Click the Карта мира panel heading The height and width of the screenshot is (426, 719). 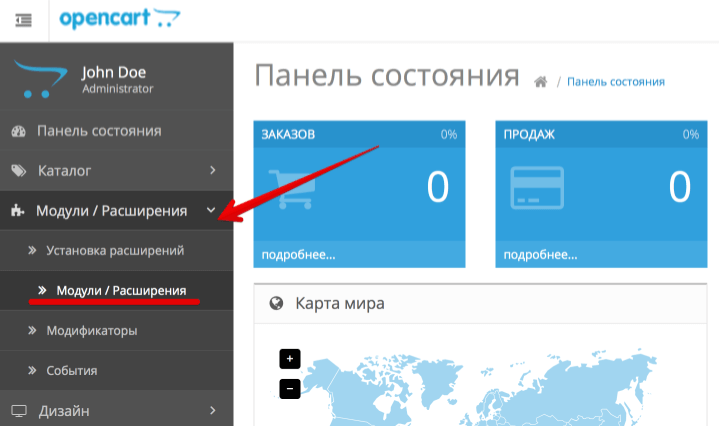340,303
